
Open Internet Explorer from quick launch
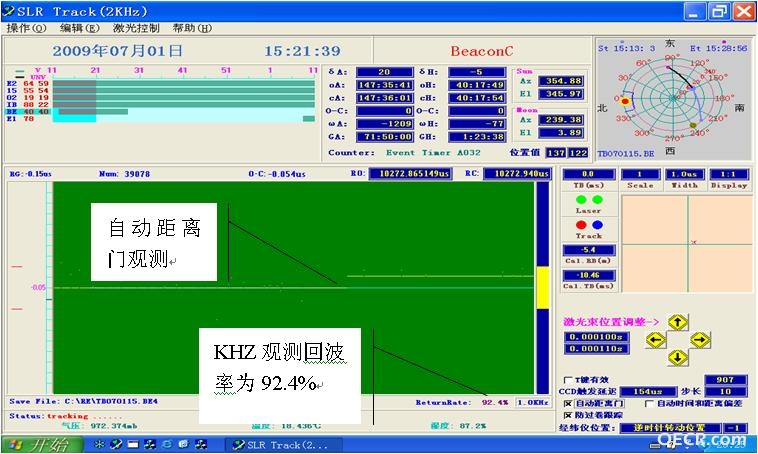[167, 444]
